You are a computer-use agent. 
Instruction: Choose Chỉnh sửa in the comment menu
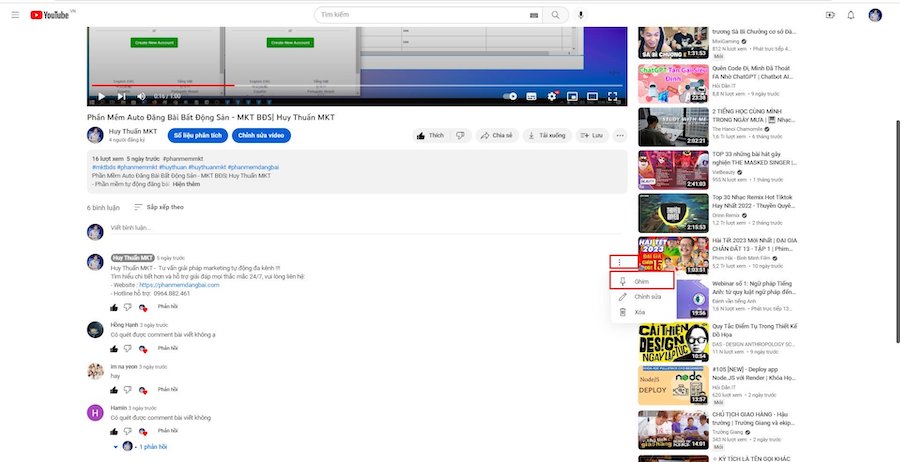pyautogui.click(x=642, y=297)
